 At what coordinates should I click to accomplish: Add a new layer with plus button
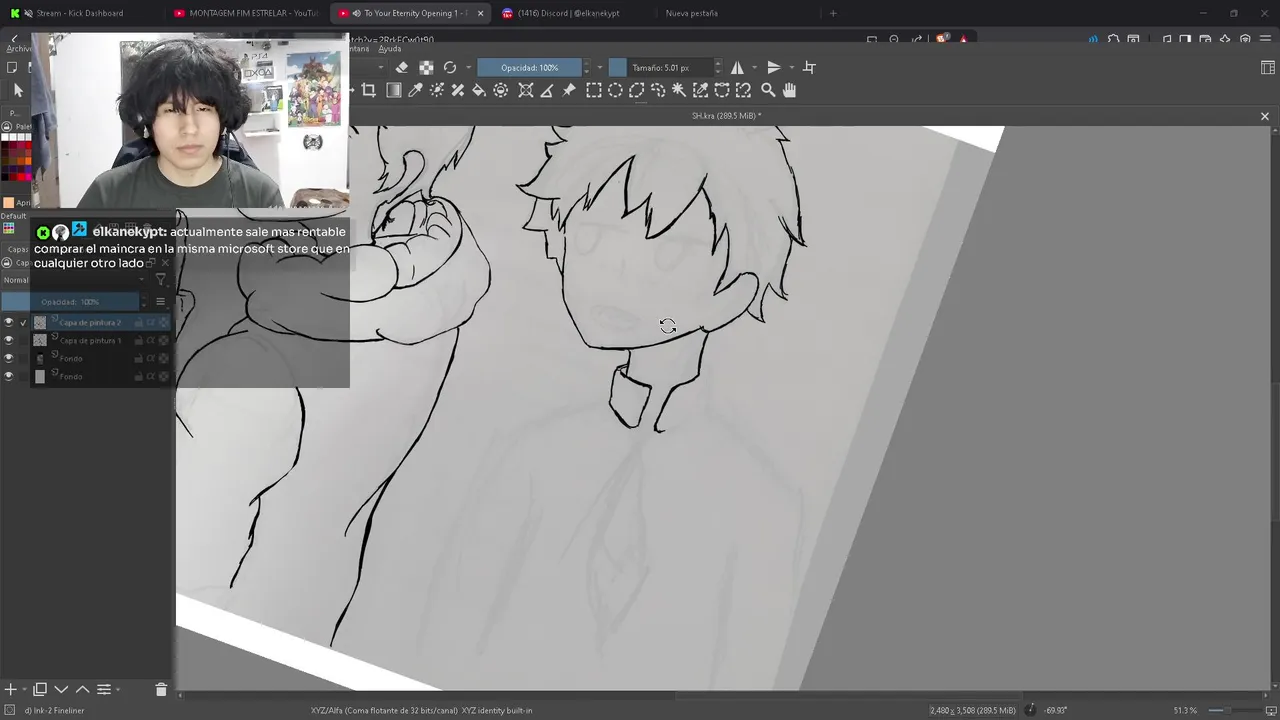[x=10, y=689]
